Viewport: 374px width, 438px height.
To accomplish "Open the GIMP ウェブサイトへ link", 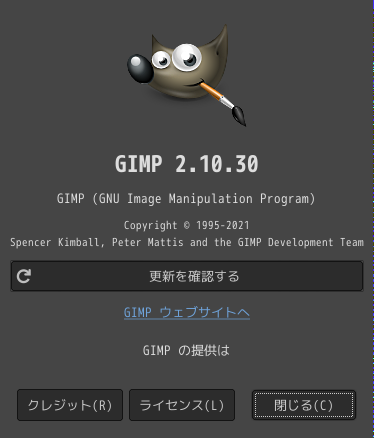I will 187,313.
